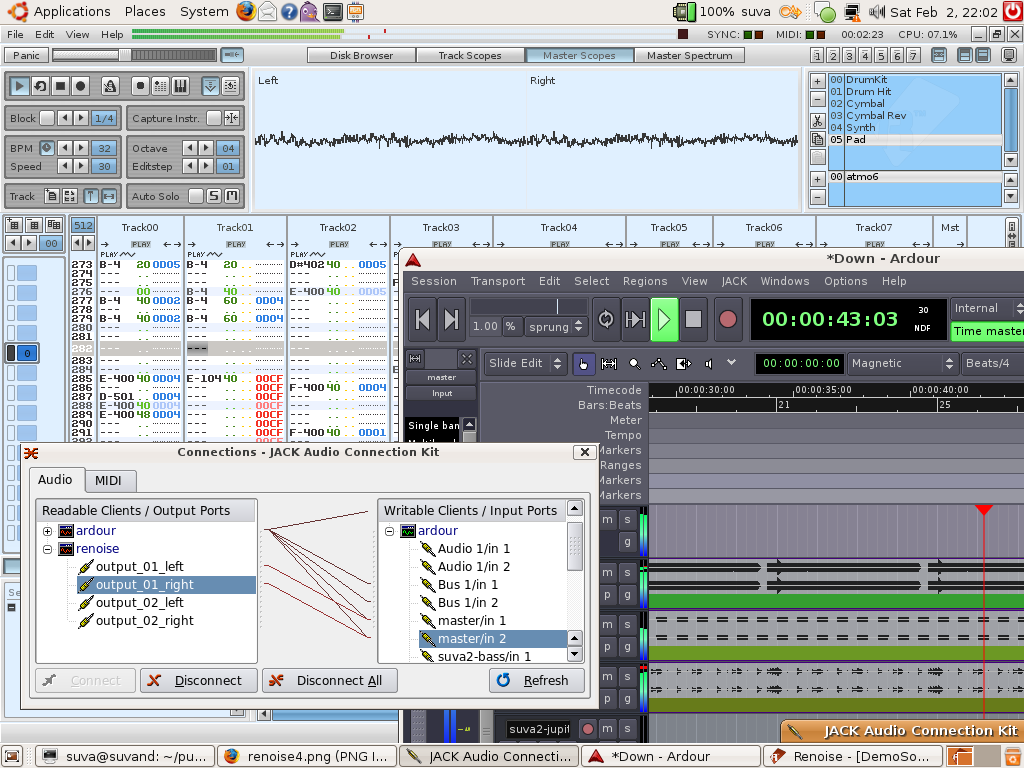1024x768 pixels.
Task: Select the Ardour zoom magnifier tool
Action: (634, 364)
